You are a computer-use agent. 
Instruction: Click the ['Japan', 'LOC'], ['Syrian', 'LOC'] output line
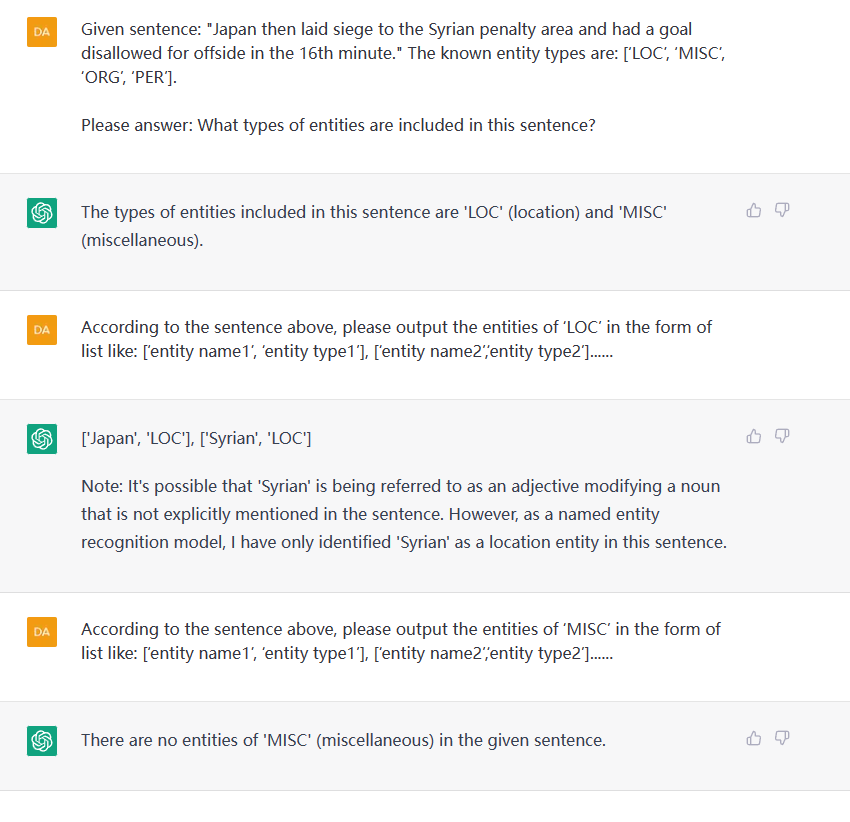pyautogui.click(x=196, y=438)
